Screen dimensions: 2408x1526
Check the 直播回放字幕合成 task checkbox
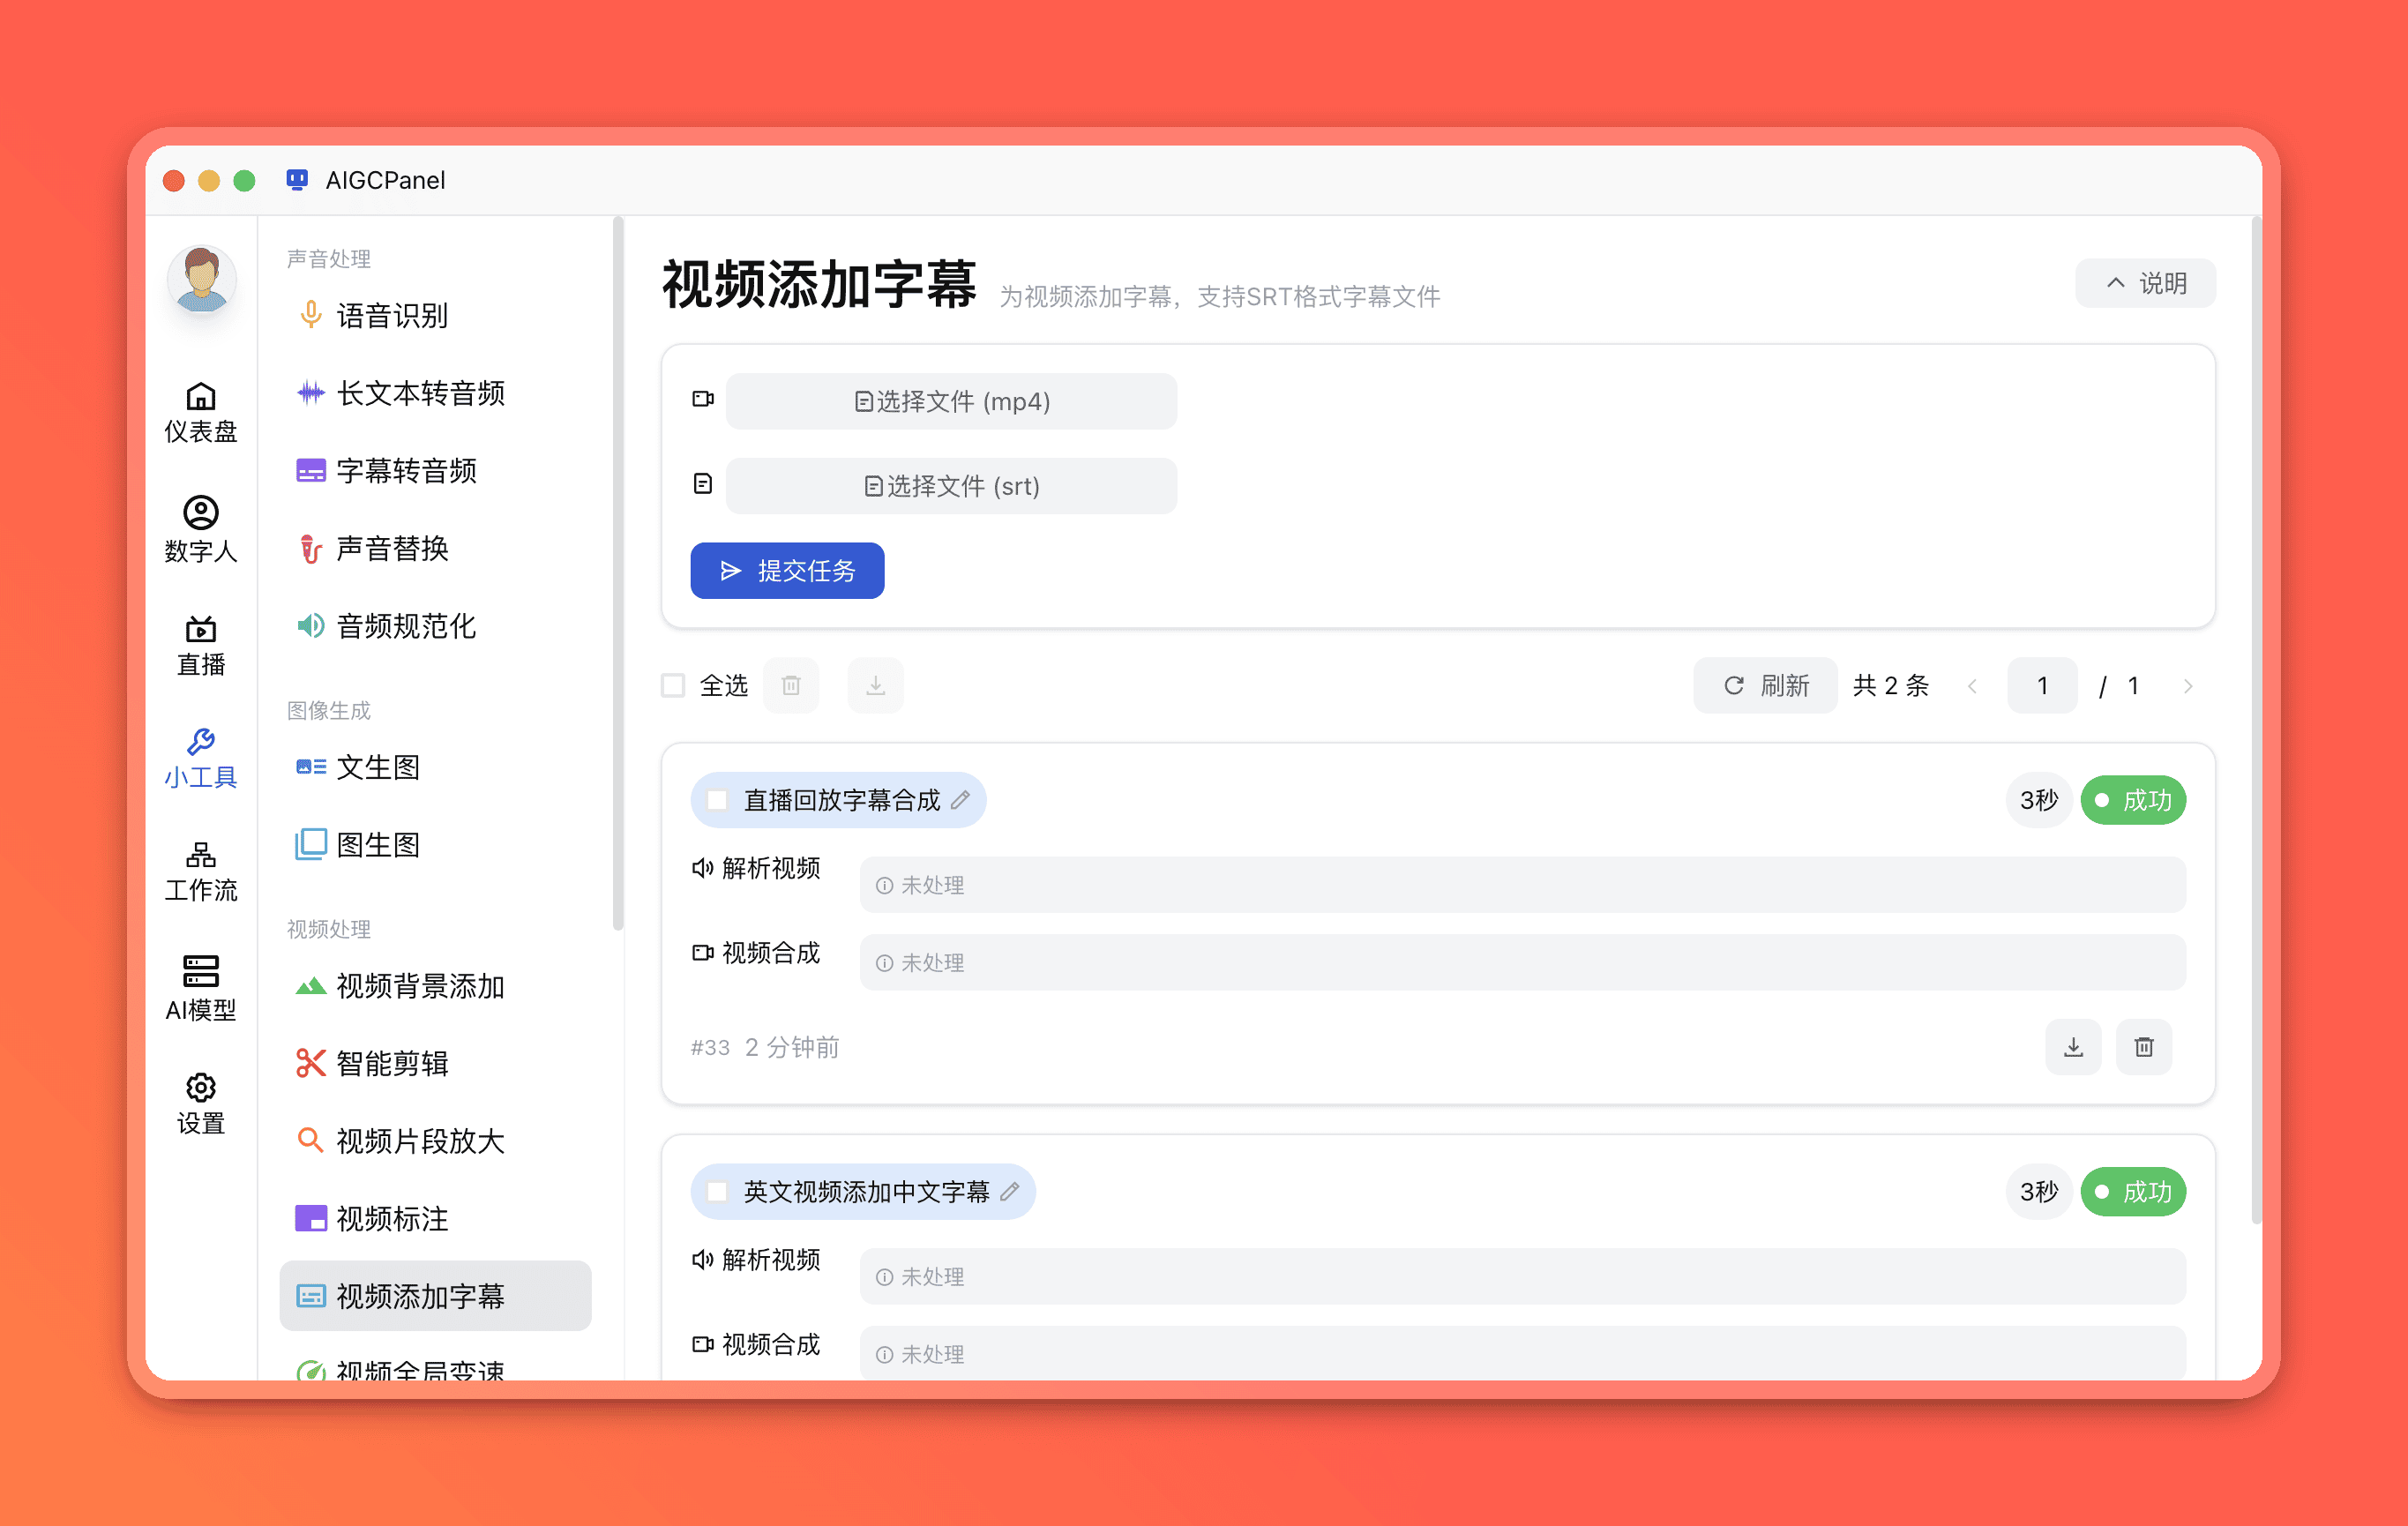717,800
